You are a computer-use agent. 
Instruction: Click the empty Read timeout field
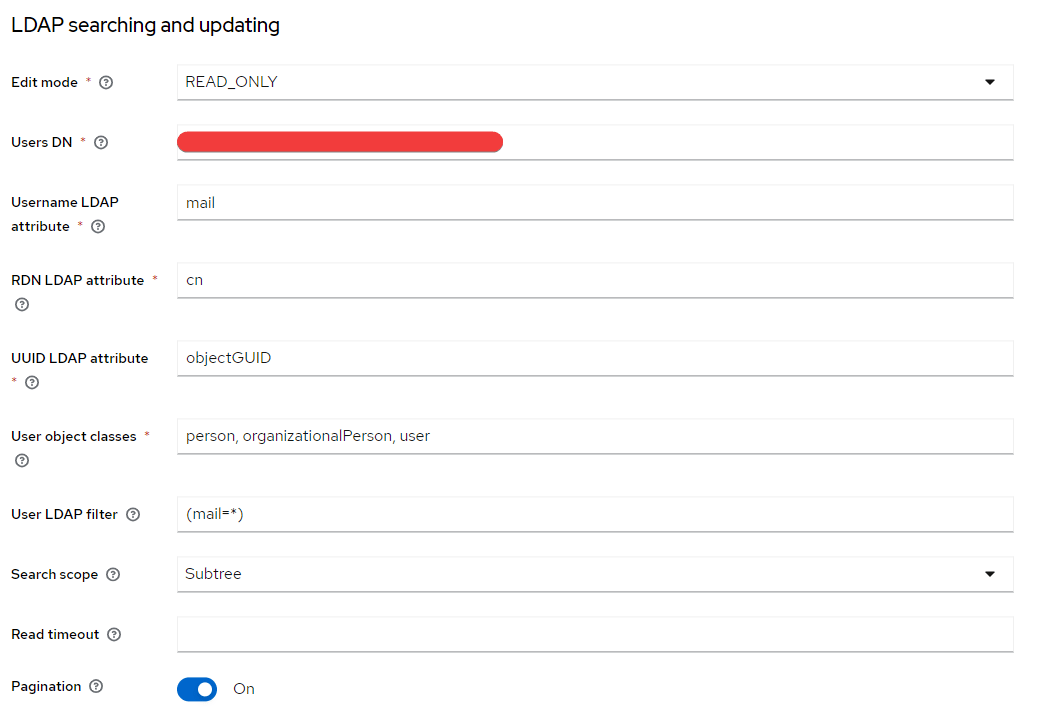(595, 634)
